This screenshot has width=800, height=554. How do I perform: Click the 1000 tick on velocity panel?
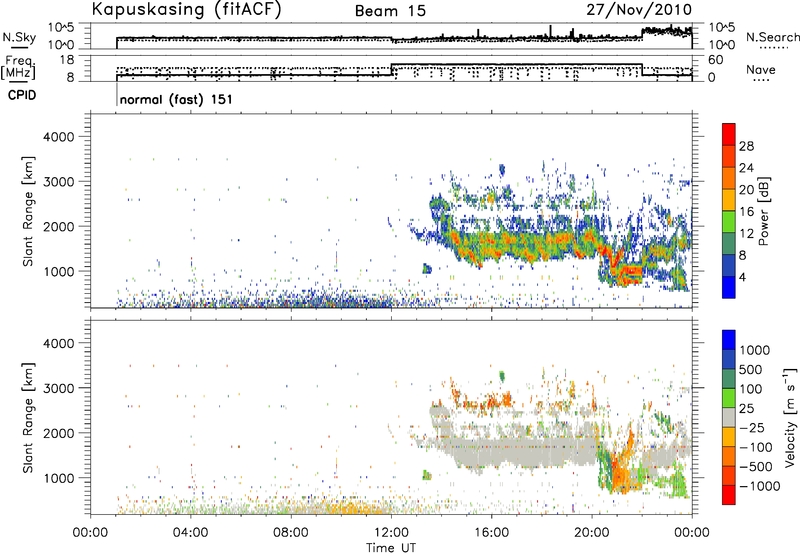tap(58, 478)
